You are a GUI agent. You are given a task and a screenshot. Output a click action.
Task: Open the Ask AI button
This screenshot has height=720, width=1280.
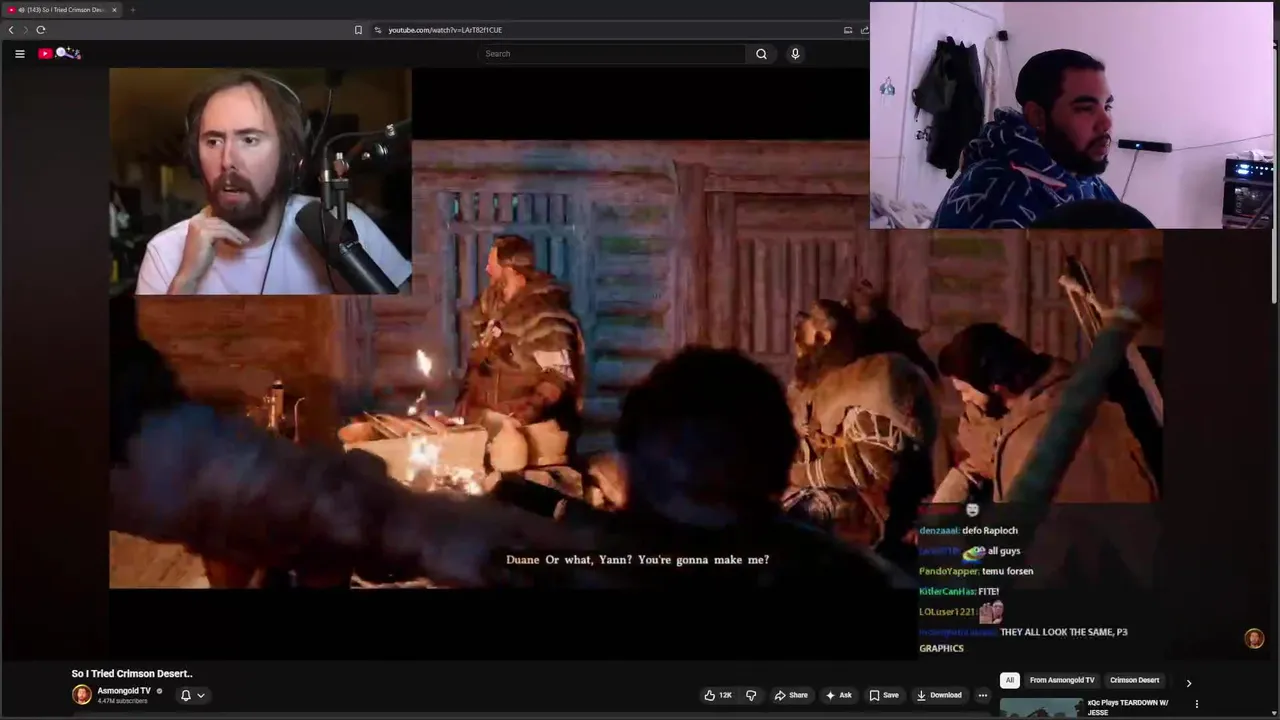(x=838, y=695)
